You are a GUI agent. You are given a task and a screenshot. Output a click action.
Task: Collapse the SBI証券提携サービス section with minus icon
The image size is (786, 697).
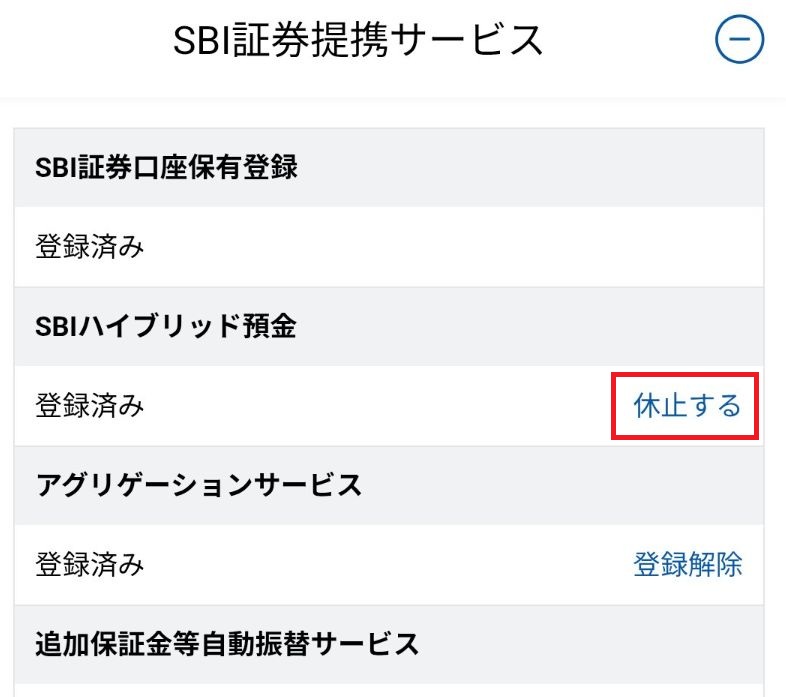(x=739, y=41)
